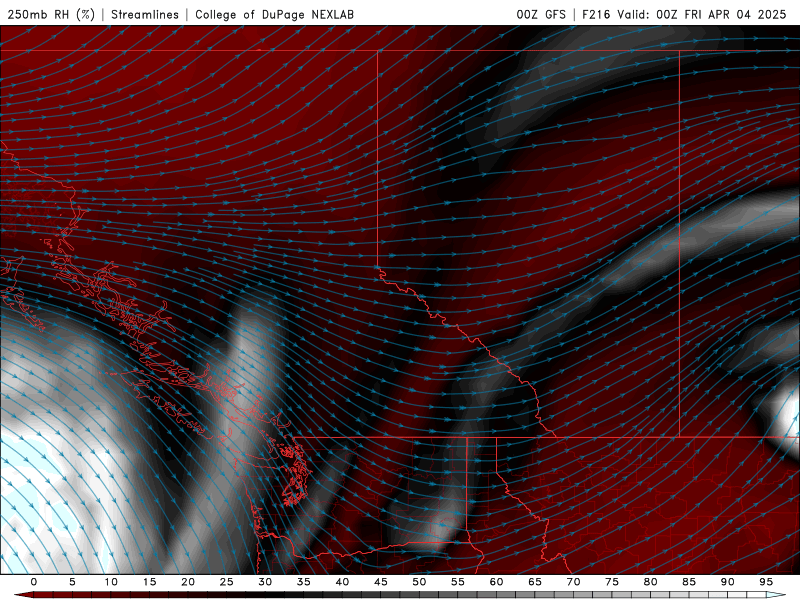Click "College of DuPage NEXLAB" header text
Image resolution: width=800 pixels, height=600 pixels.
(x=274, y=14)
